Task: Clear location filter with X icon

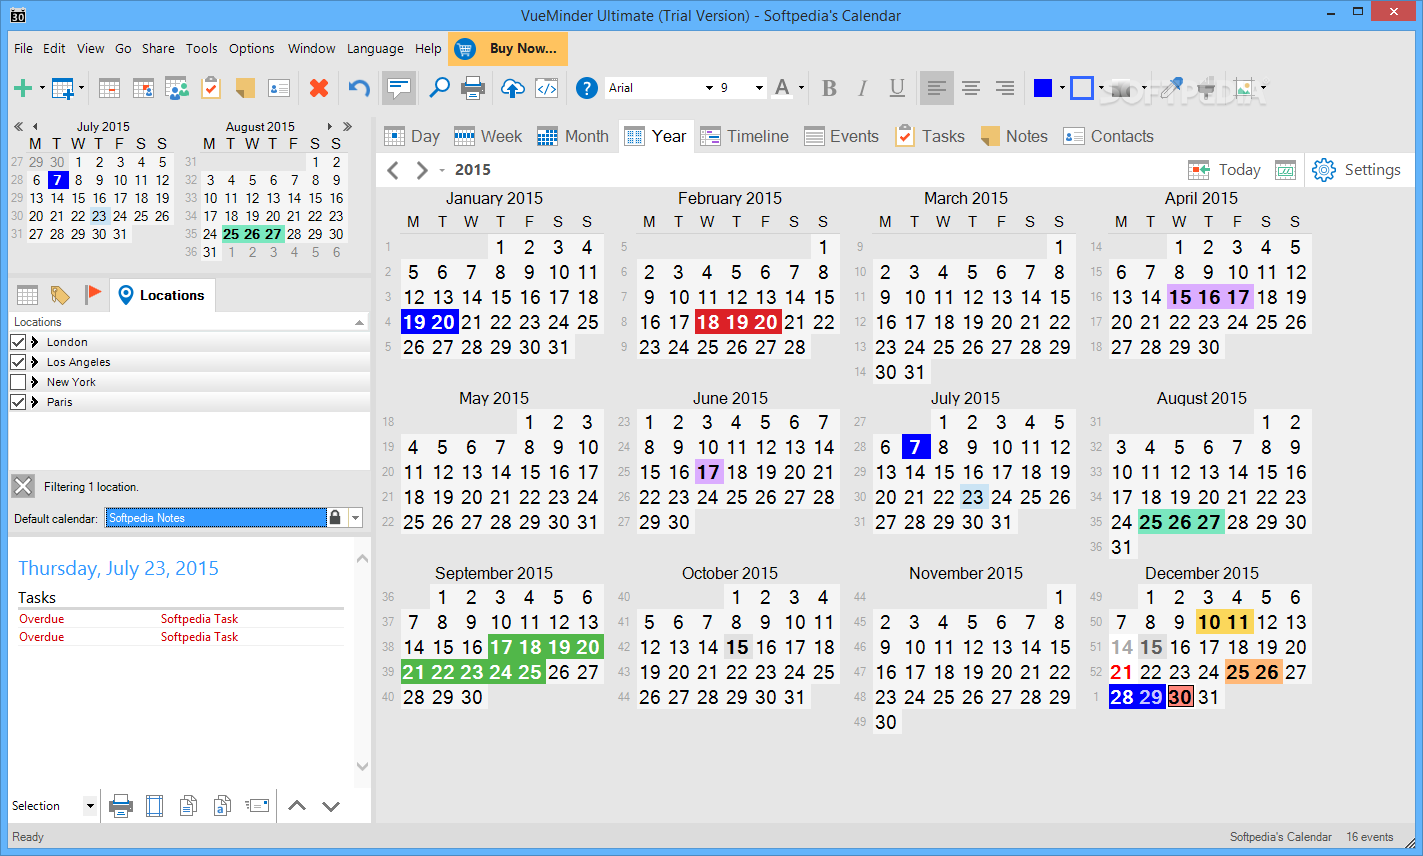Action: pos(23,486)
